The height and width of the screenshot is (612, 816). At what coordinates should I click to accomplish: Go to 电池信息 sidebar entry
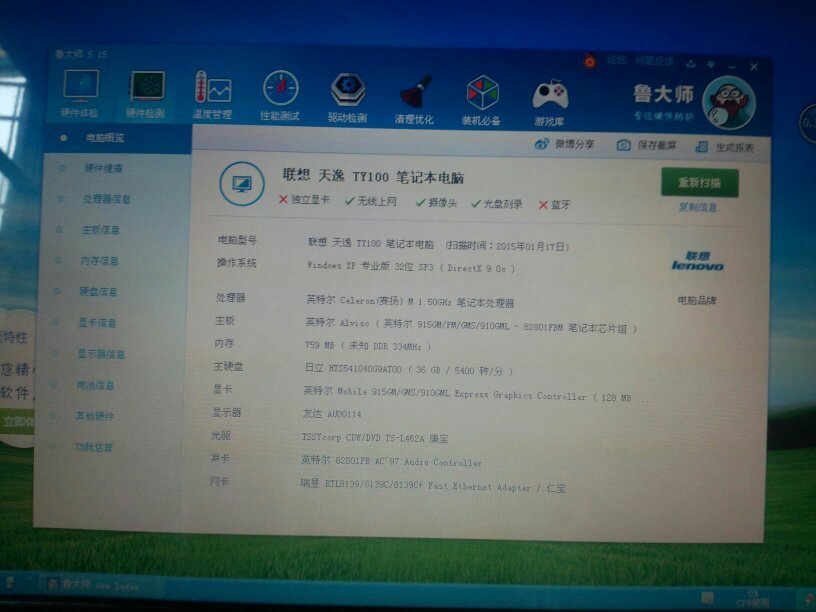(96, 385)
